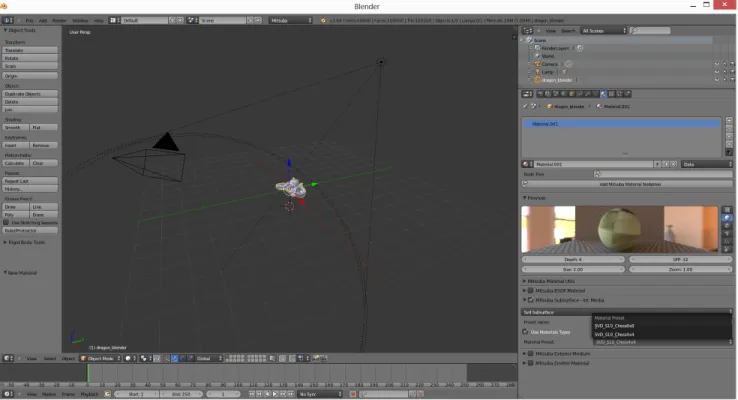
Task: Open the Help menu
Action: pos(98,21)
